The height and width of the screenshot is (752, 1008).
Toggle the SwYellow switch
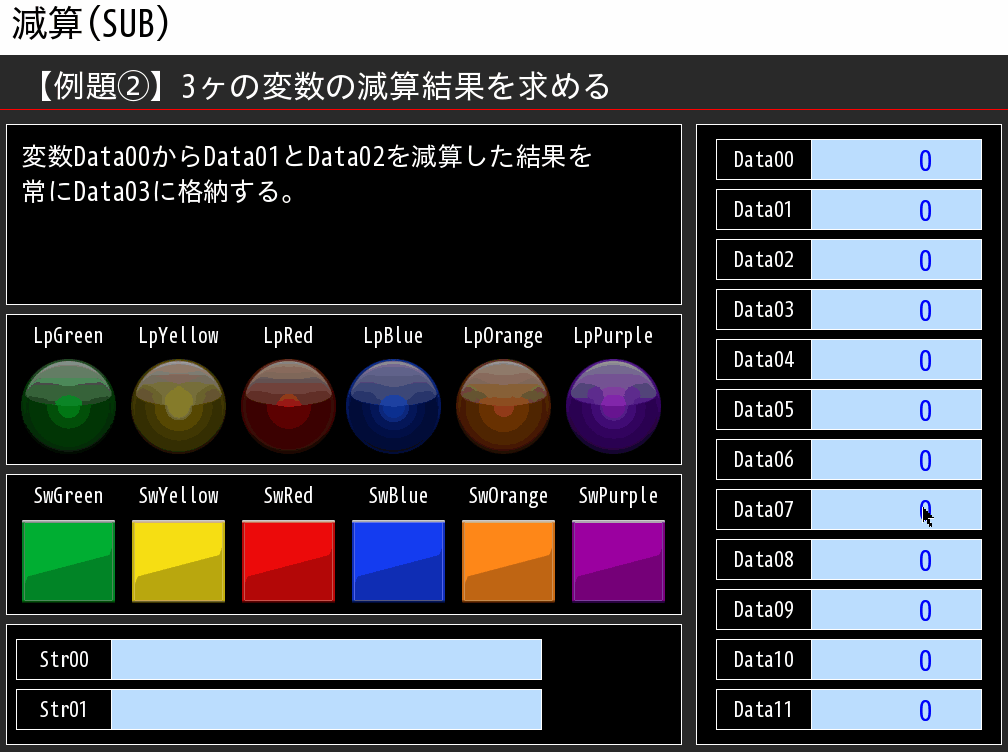178,561
